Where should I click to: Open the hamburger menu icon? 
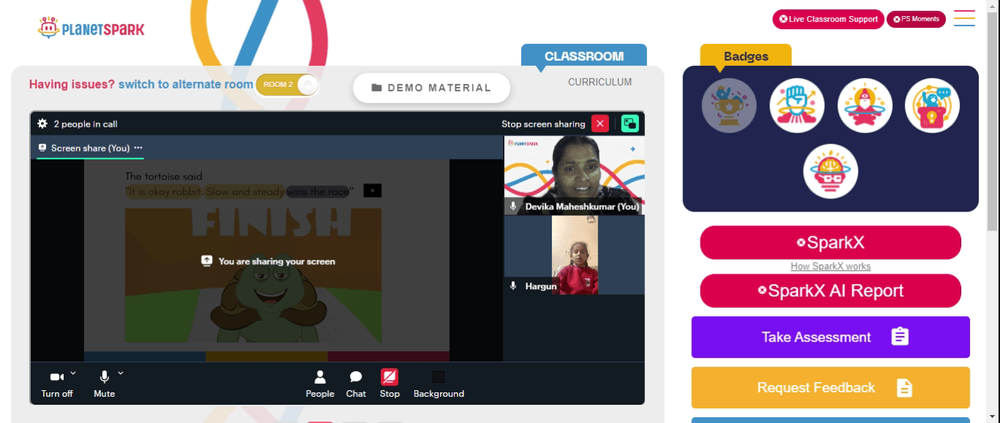[964, 18]
